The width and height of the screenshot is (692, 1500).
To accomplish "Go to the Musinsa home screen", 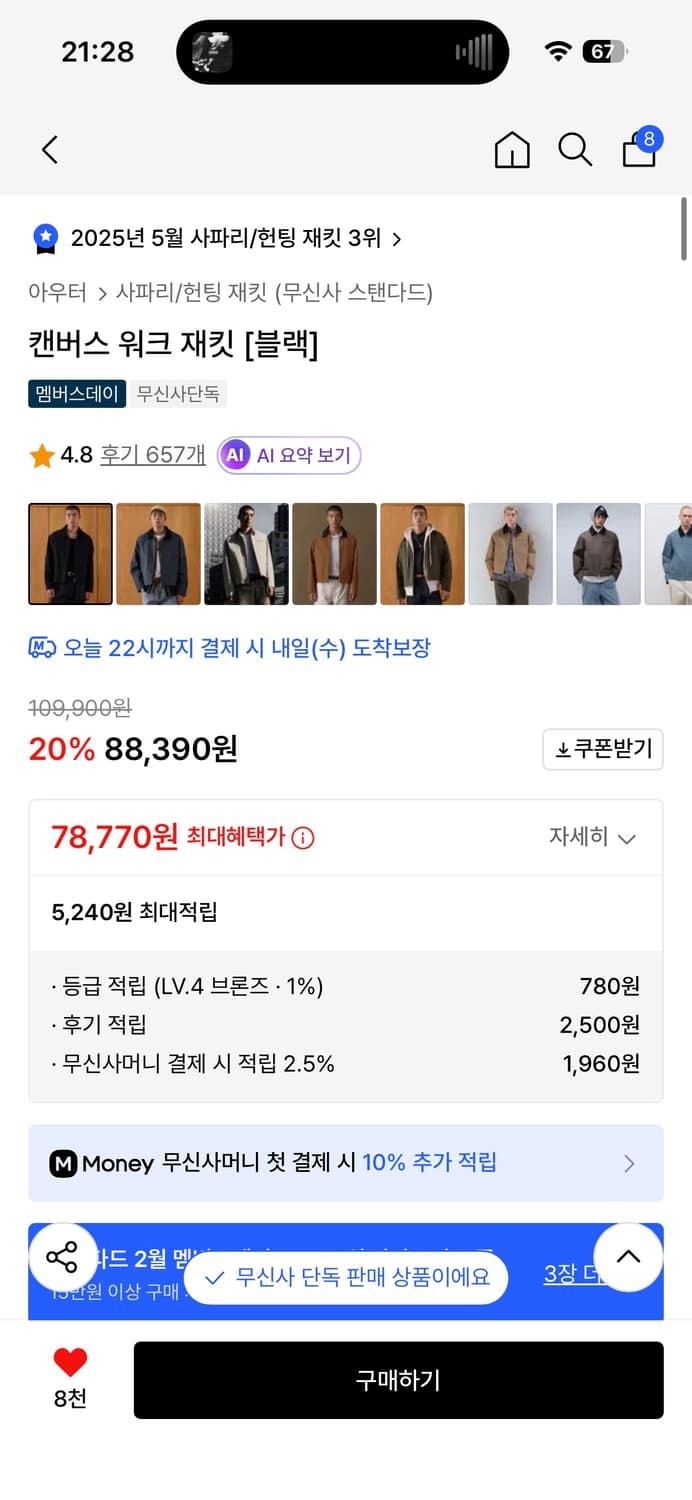I will [511, 152].
